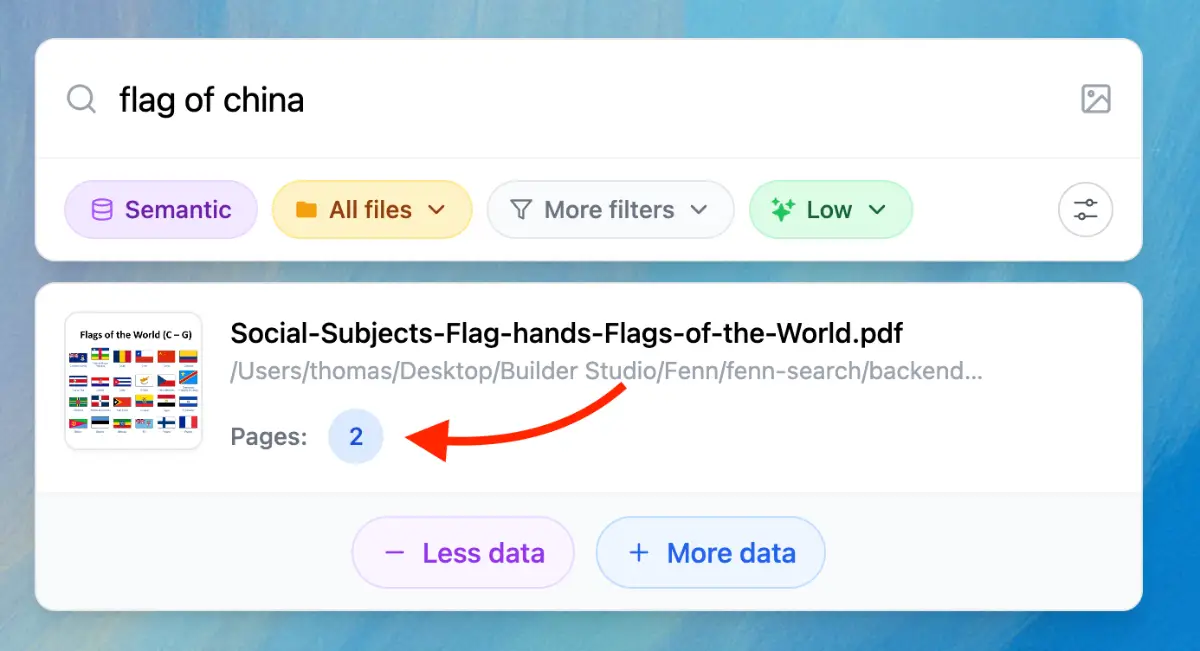Image resolution: width=1200 pixels, height=651 pixels.
Task: Open the More filters dropdown
Action: coord(610,210)
